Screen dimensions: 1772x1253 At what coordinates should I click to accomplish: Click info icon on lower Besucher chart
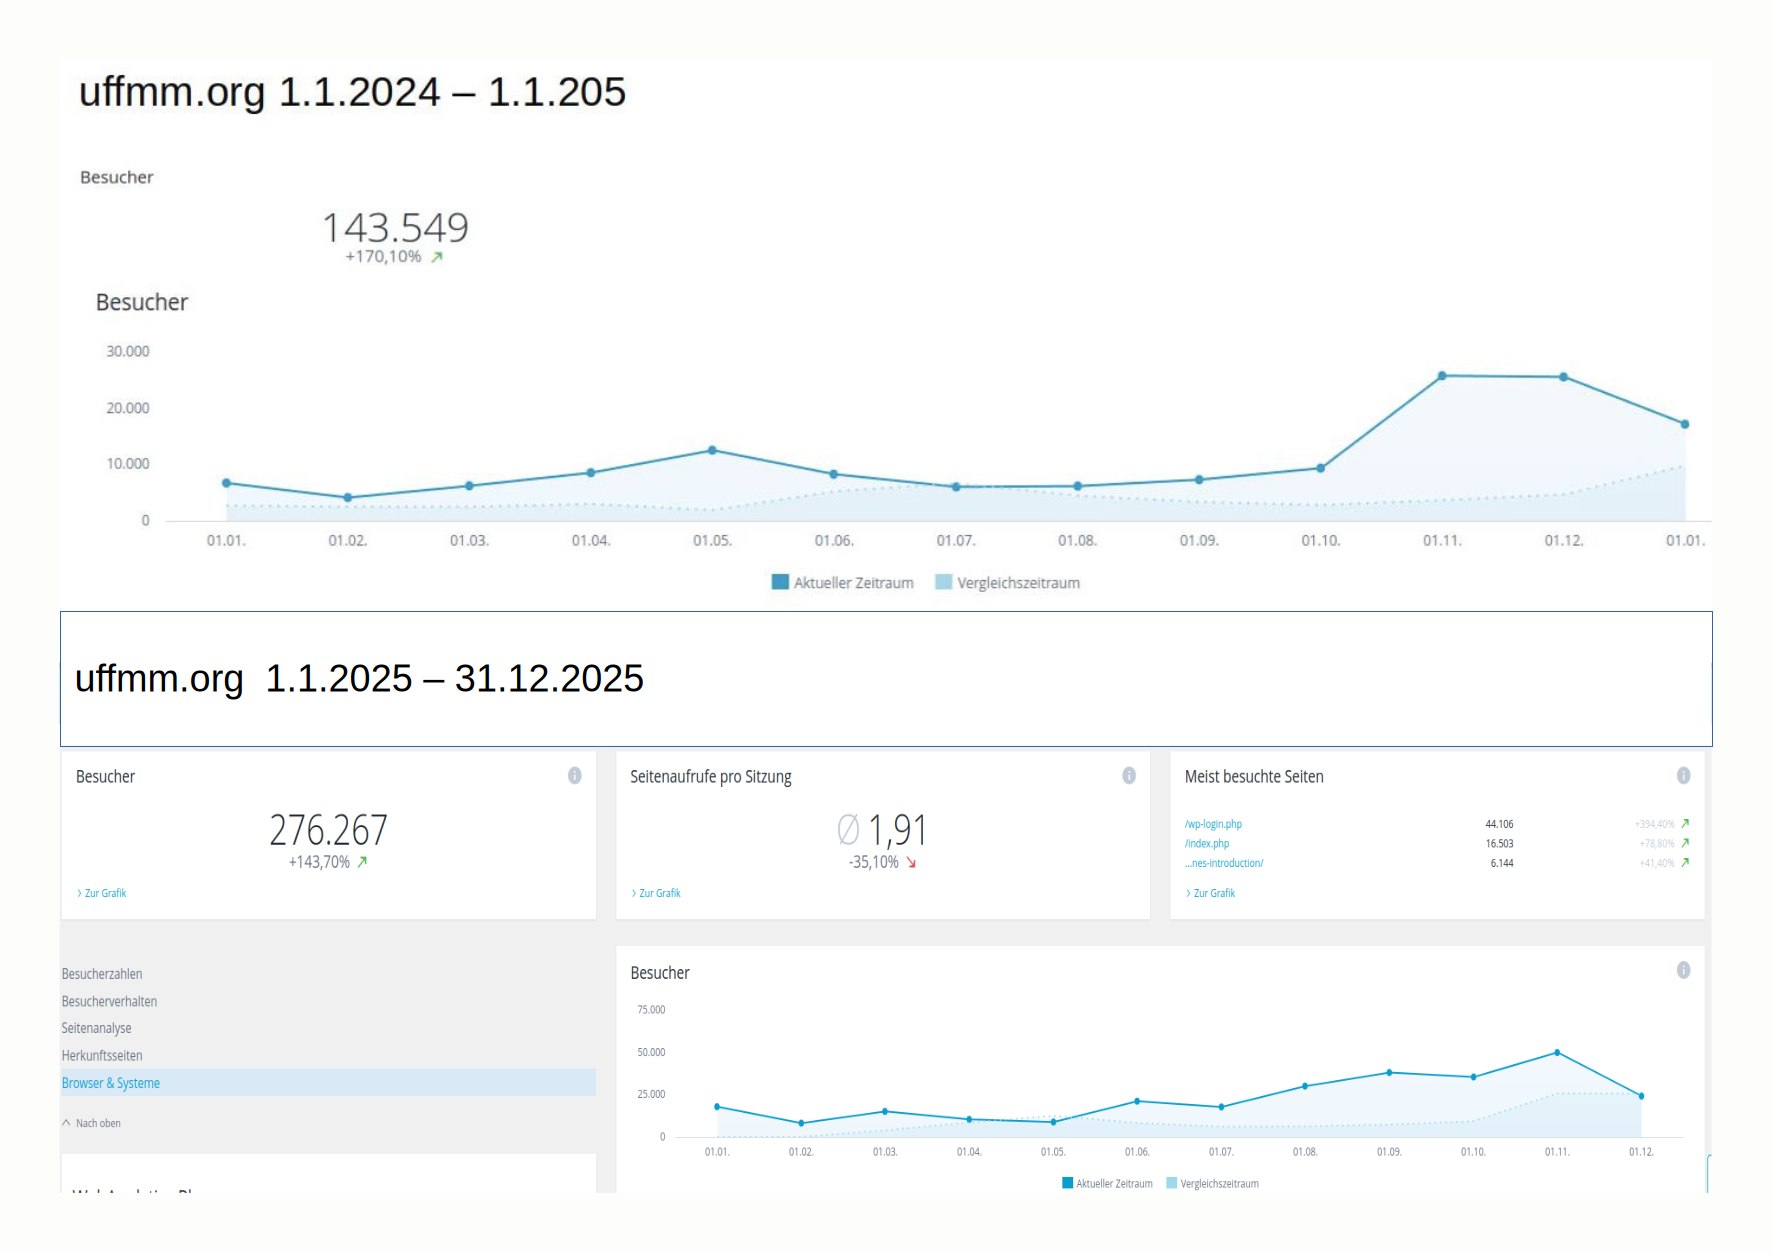click(1683, 970)
